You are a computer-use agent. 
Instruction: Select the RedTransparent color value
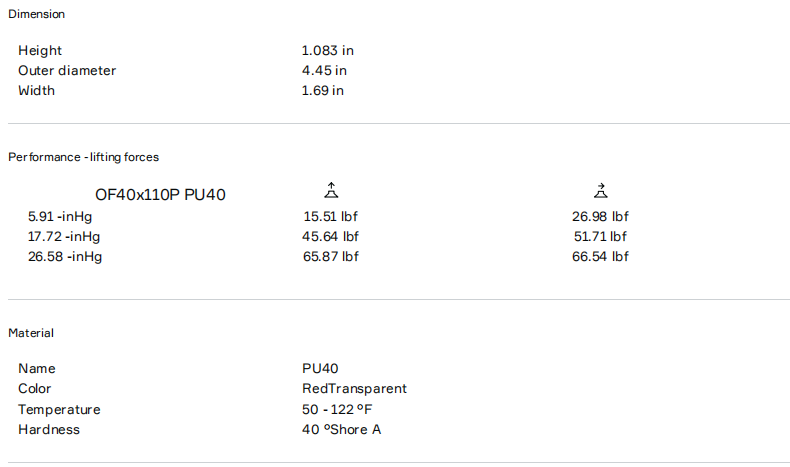(x=354, y=388)
